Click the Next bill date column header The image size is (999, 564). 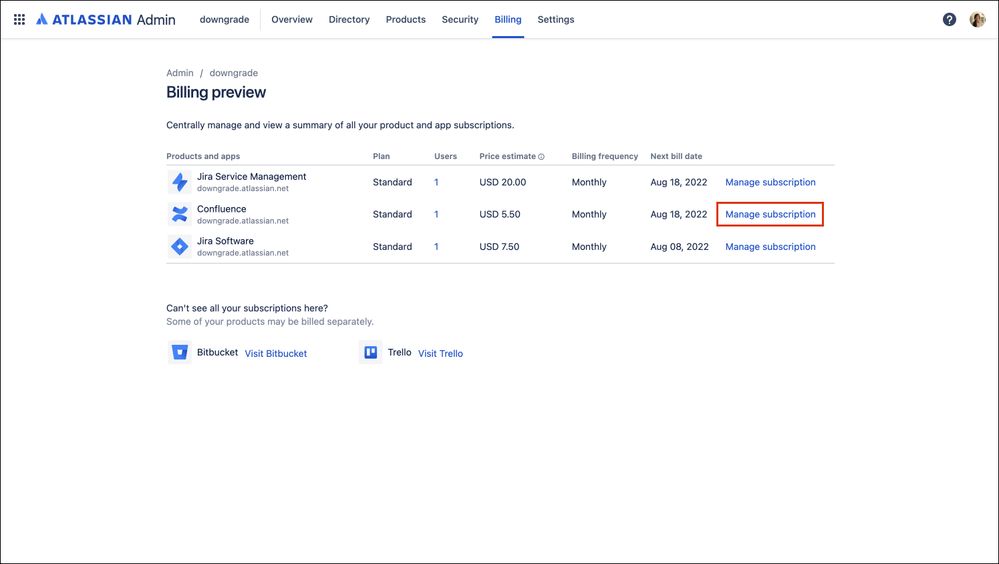(676, 156)
